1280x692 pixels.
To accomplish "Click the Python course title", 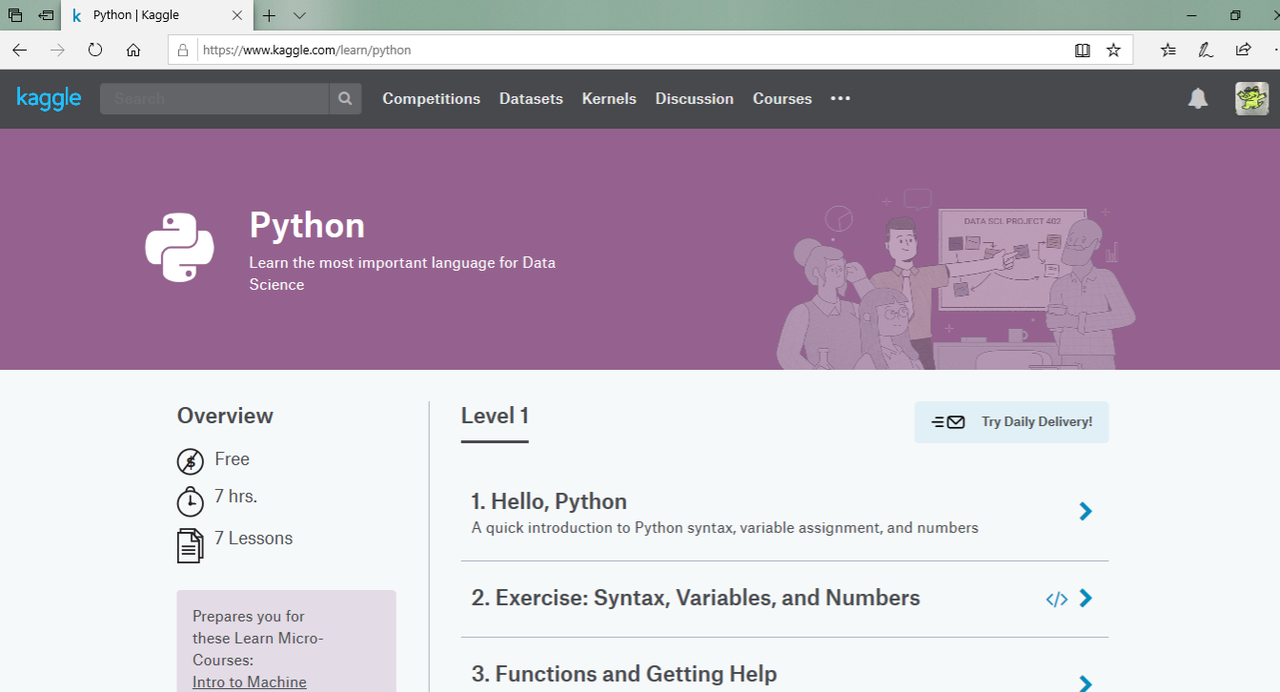I will point(307,225).
